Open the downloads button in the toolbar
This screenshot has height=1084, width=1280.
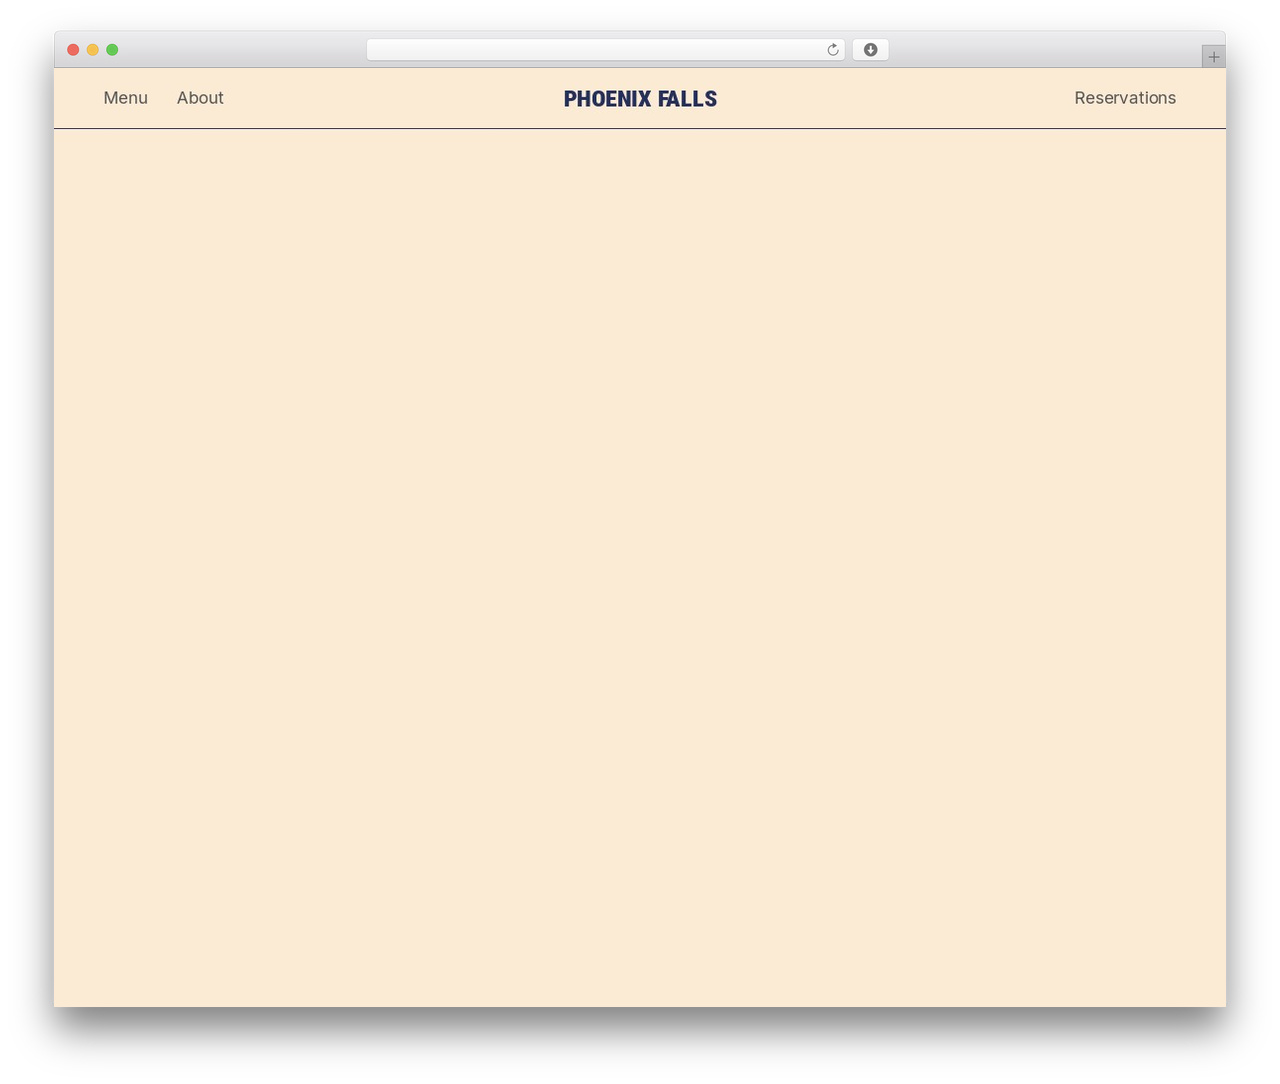[870, 50]
